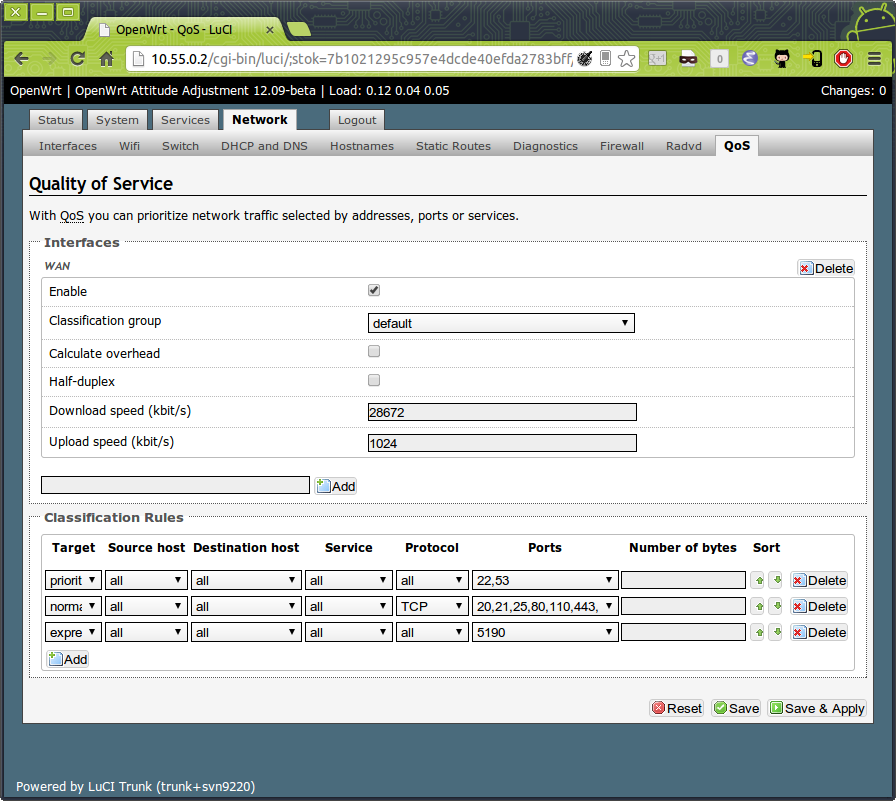
Task: Untick the WAN Enable checkbox
Action: pyautogui.click(x=374, y=290)
